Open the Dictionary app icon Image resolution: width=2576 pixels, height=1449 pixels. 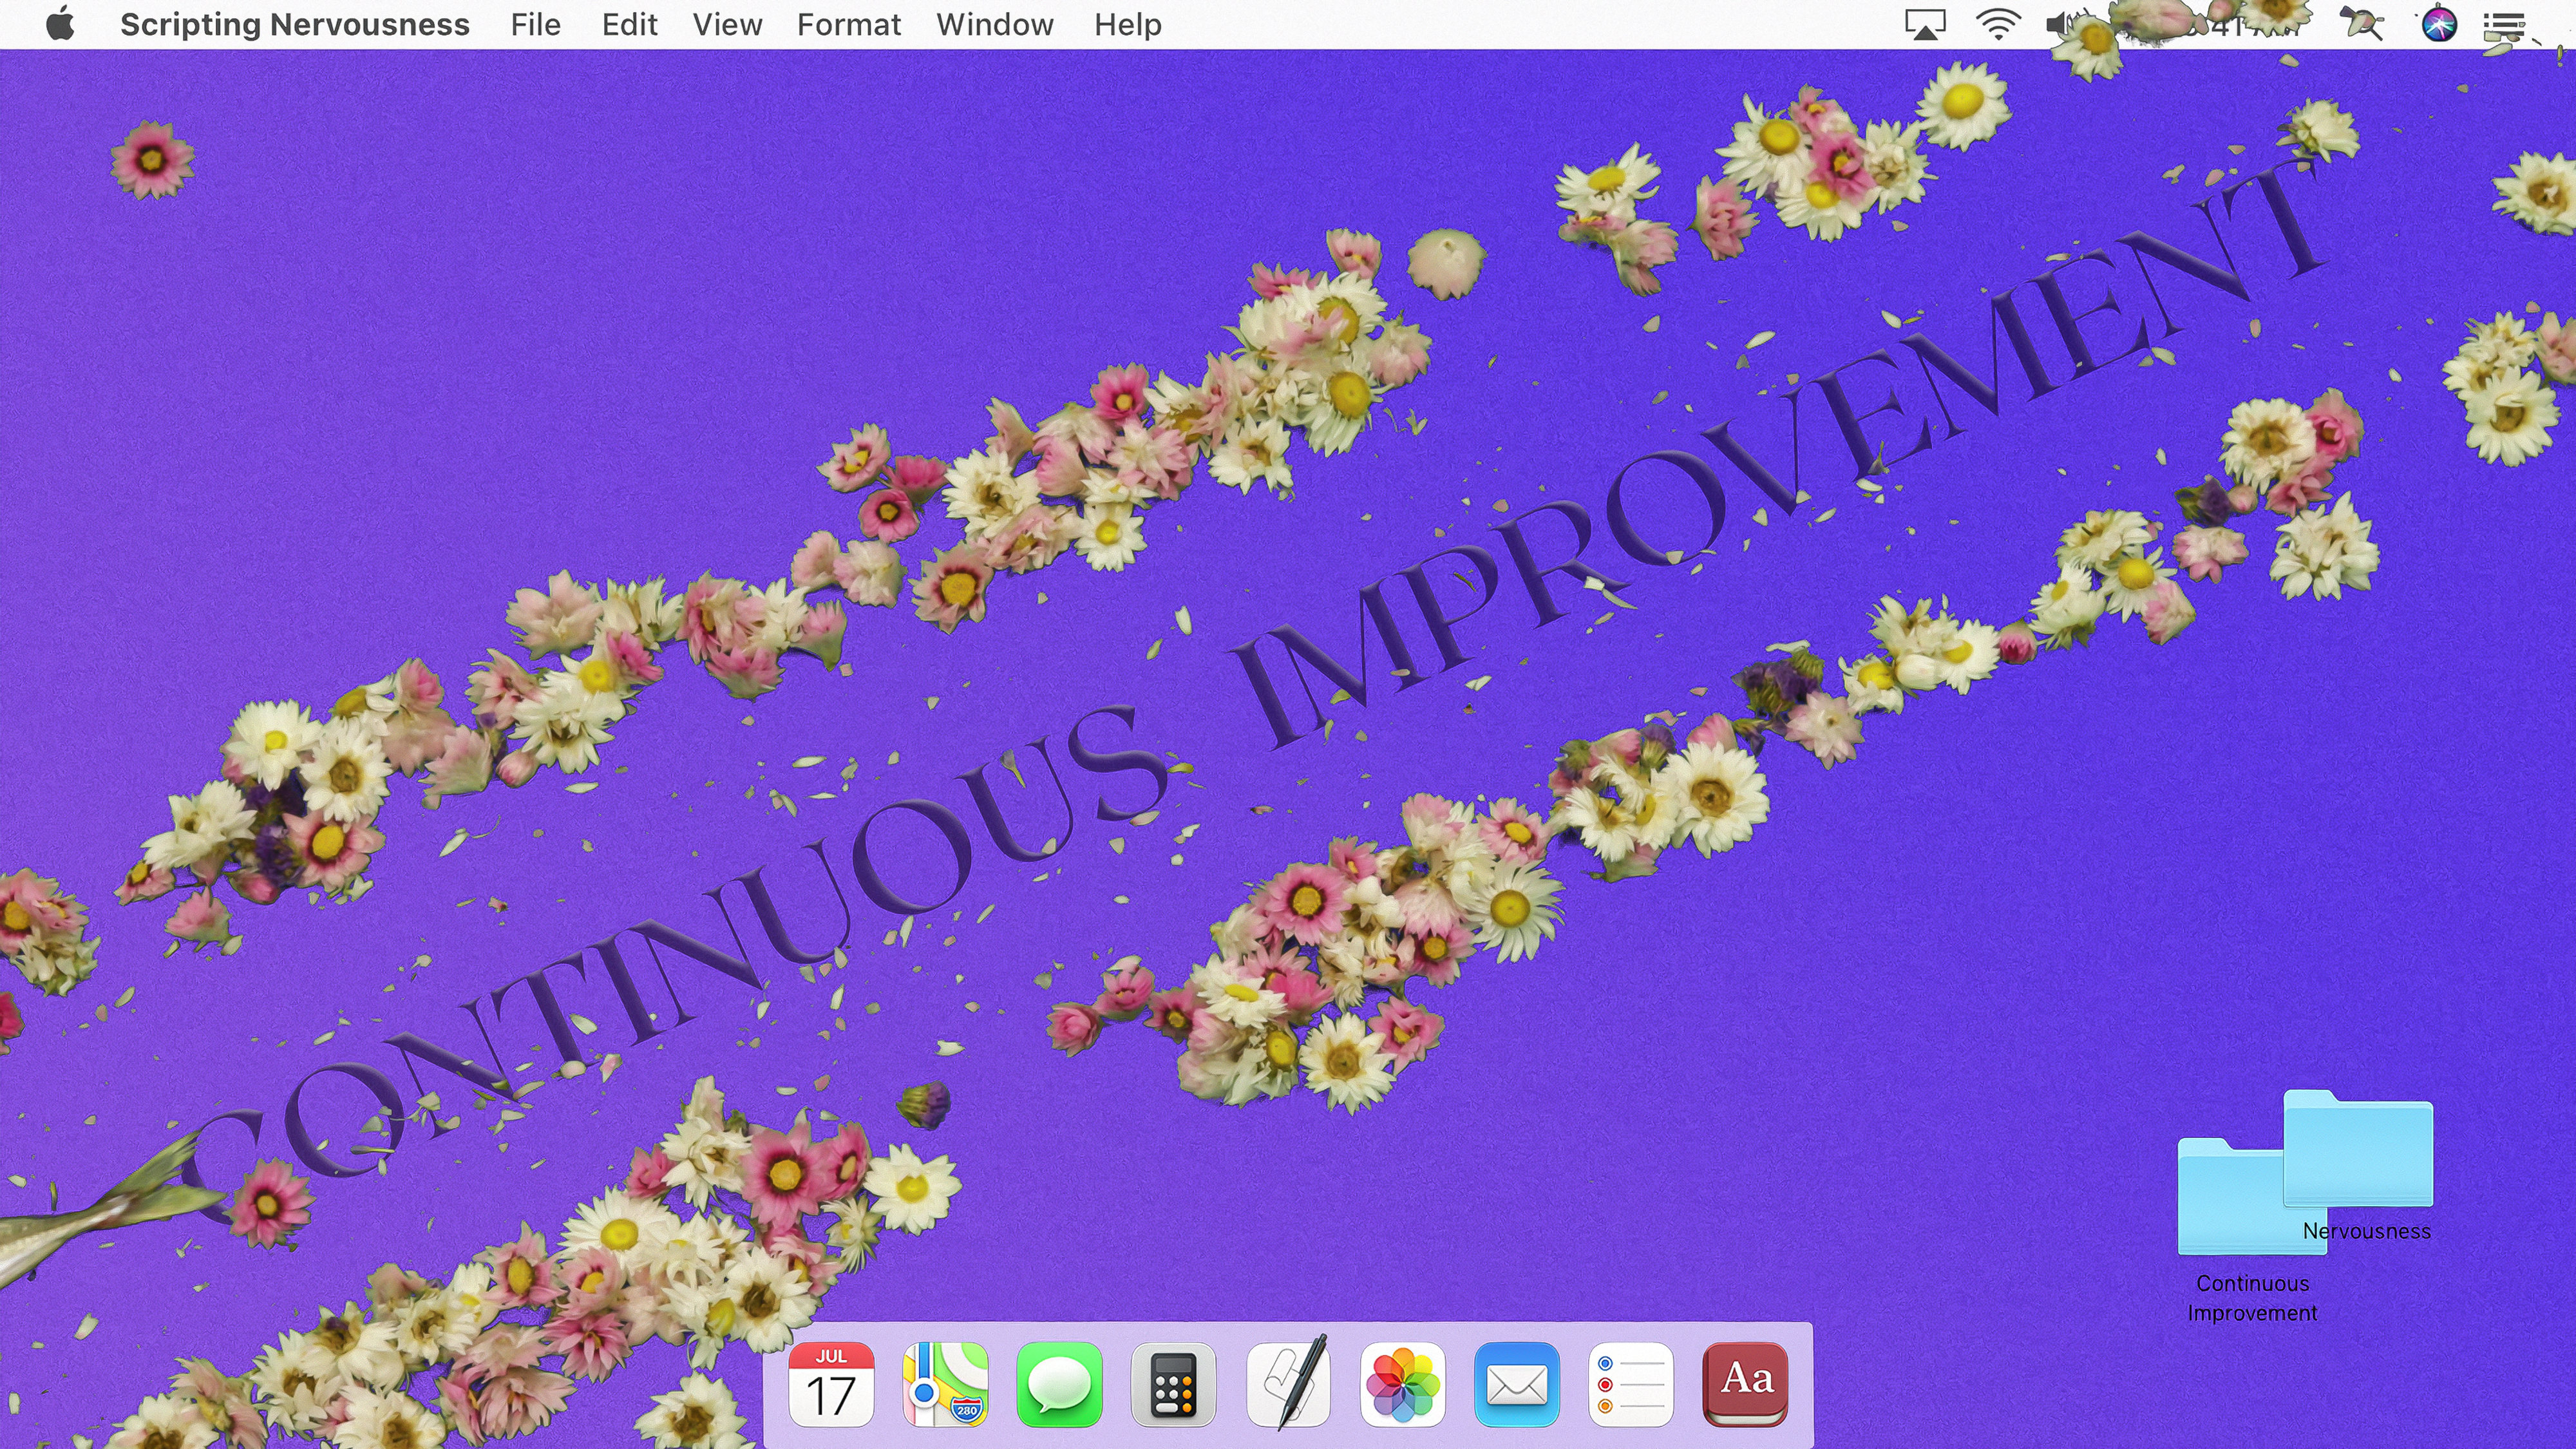click(1745, 1384)
